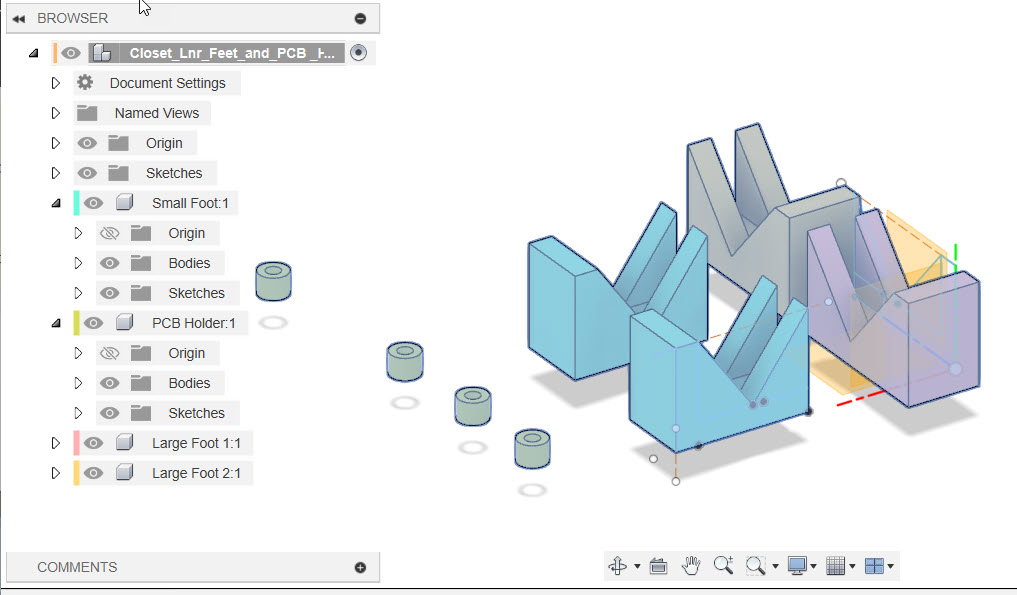Select the Orbit tool in the navigation bar

(618, 565)
